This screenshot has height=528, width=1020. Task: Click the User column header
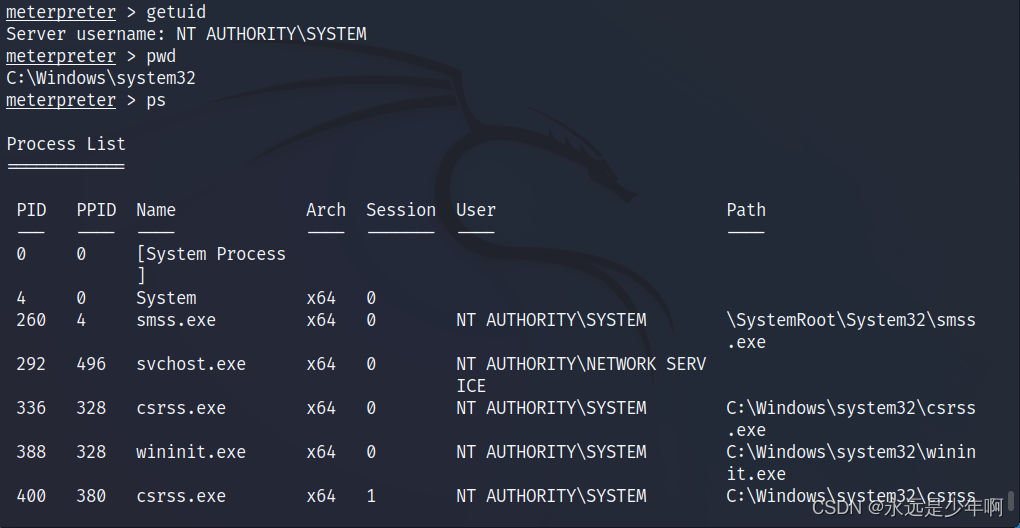(x=476, y=210)
